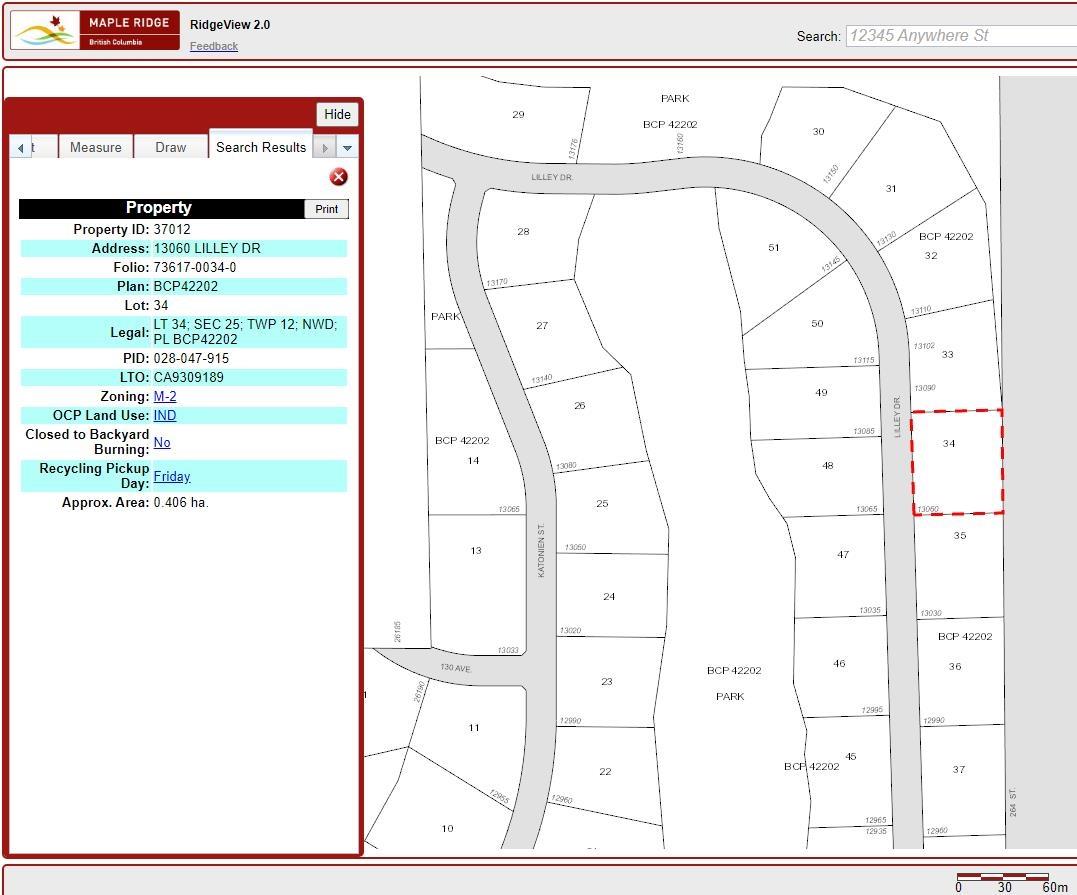
Task: Click the Maple Ridge logo
Action: coord(95,31)
